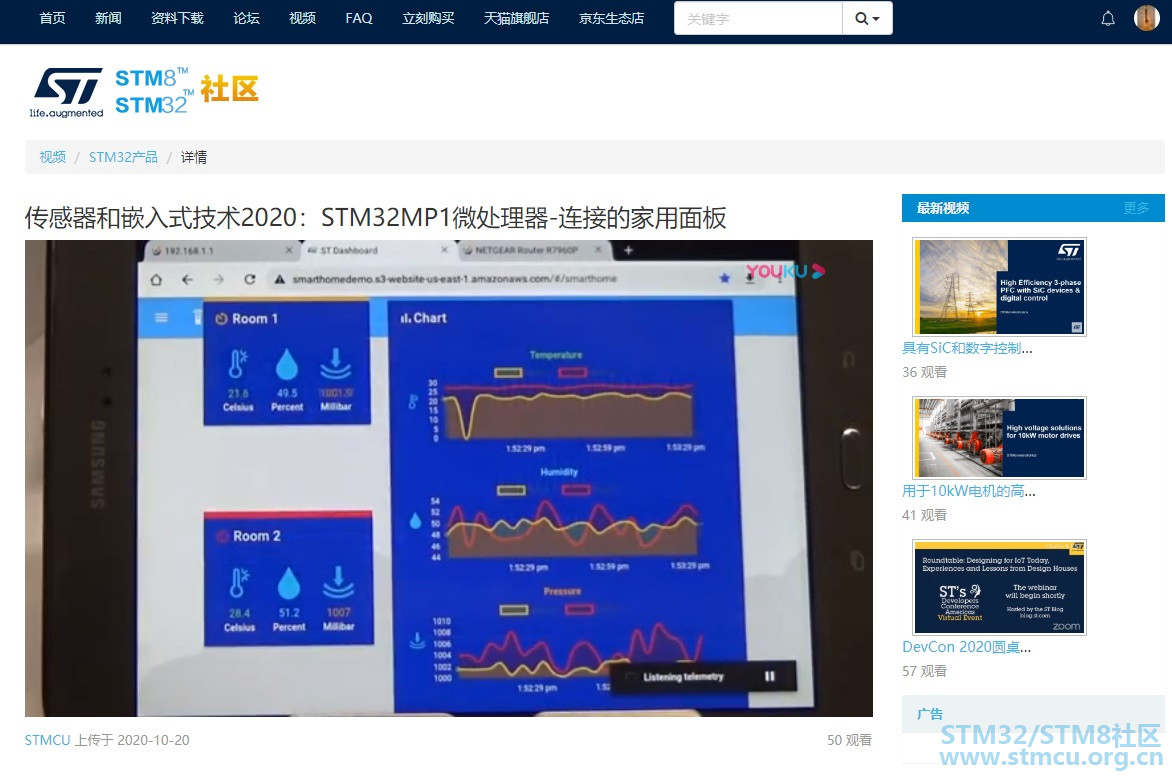Click the 57 观看 count

(x=925, y=671)
